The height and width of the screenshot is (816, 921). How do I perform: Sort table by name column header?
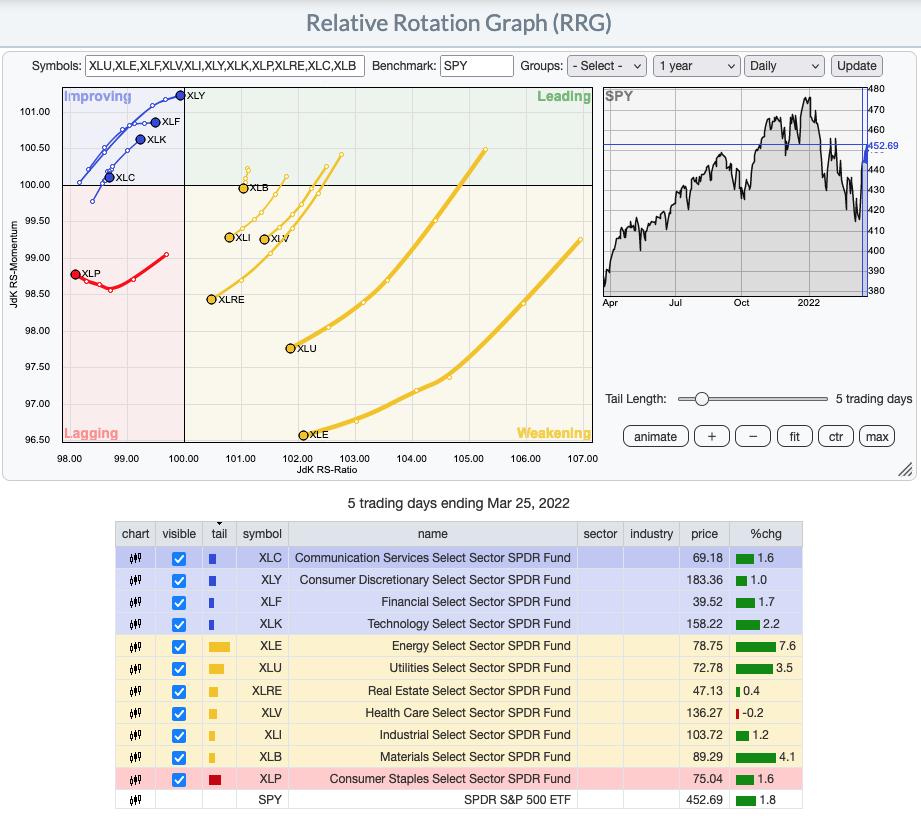tap(433, 534)
